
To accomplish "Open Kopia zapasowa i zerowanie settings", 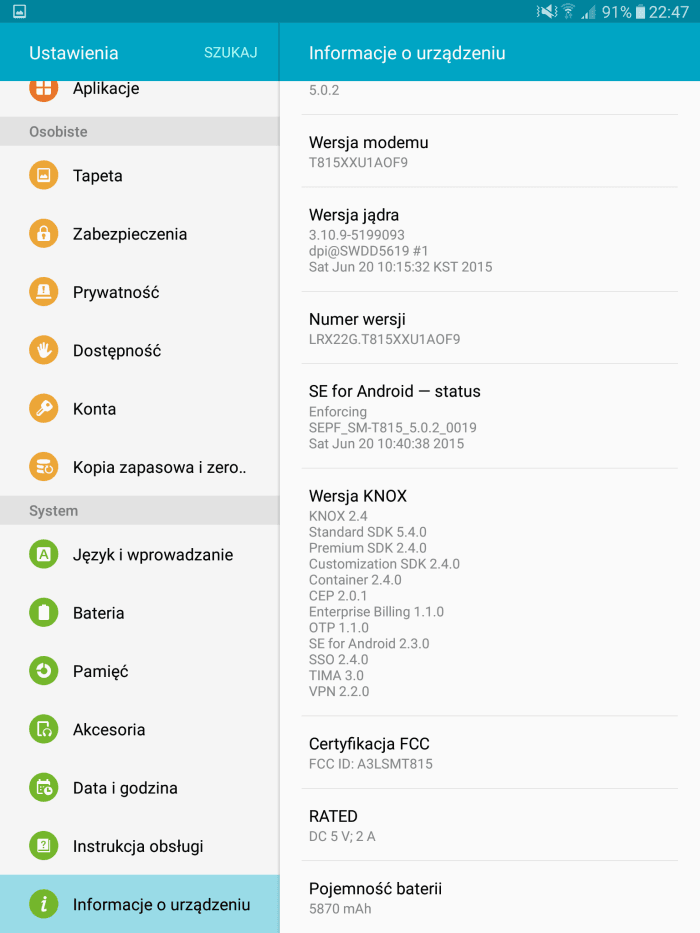I will 139,467.
